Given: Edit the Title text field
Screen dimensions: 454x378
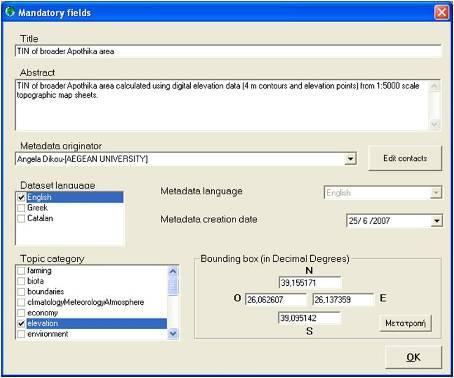Looking at the screenshot, I should [228, 51].
